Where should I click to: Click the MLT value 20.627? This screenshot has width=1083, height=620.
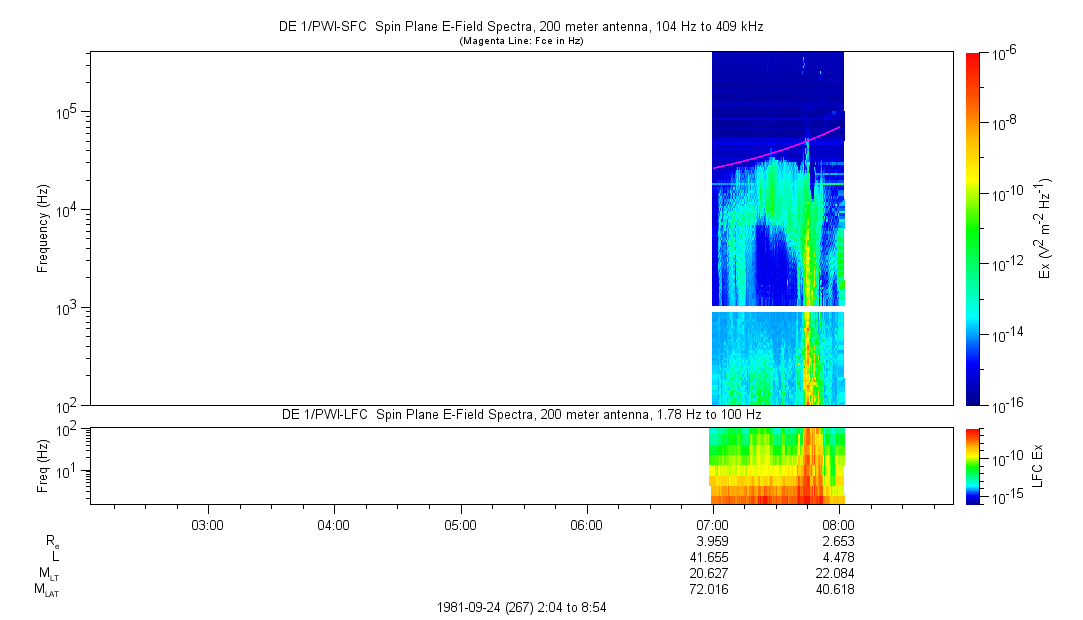[712, 573]
